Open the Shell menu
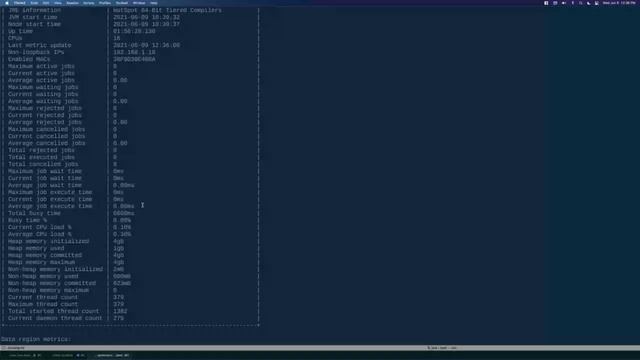This screenshot has width=640, height=360. coord(34,3)
